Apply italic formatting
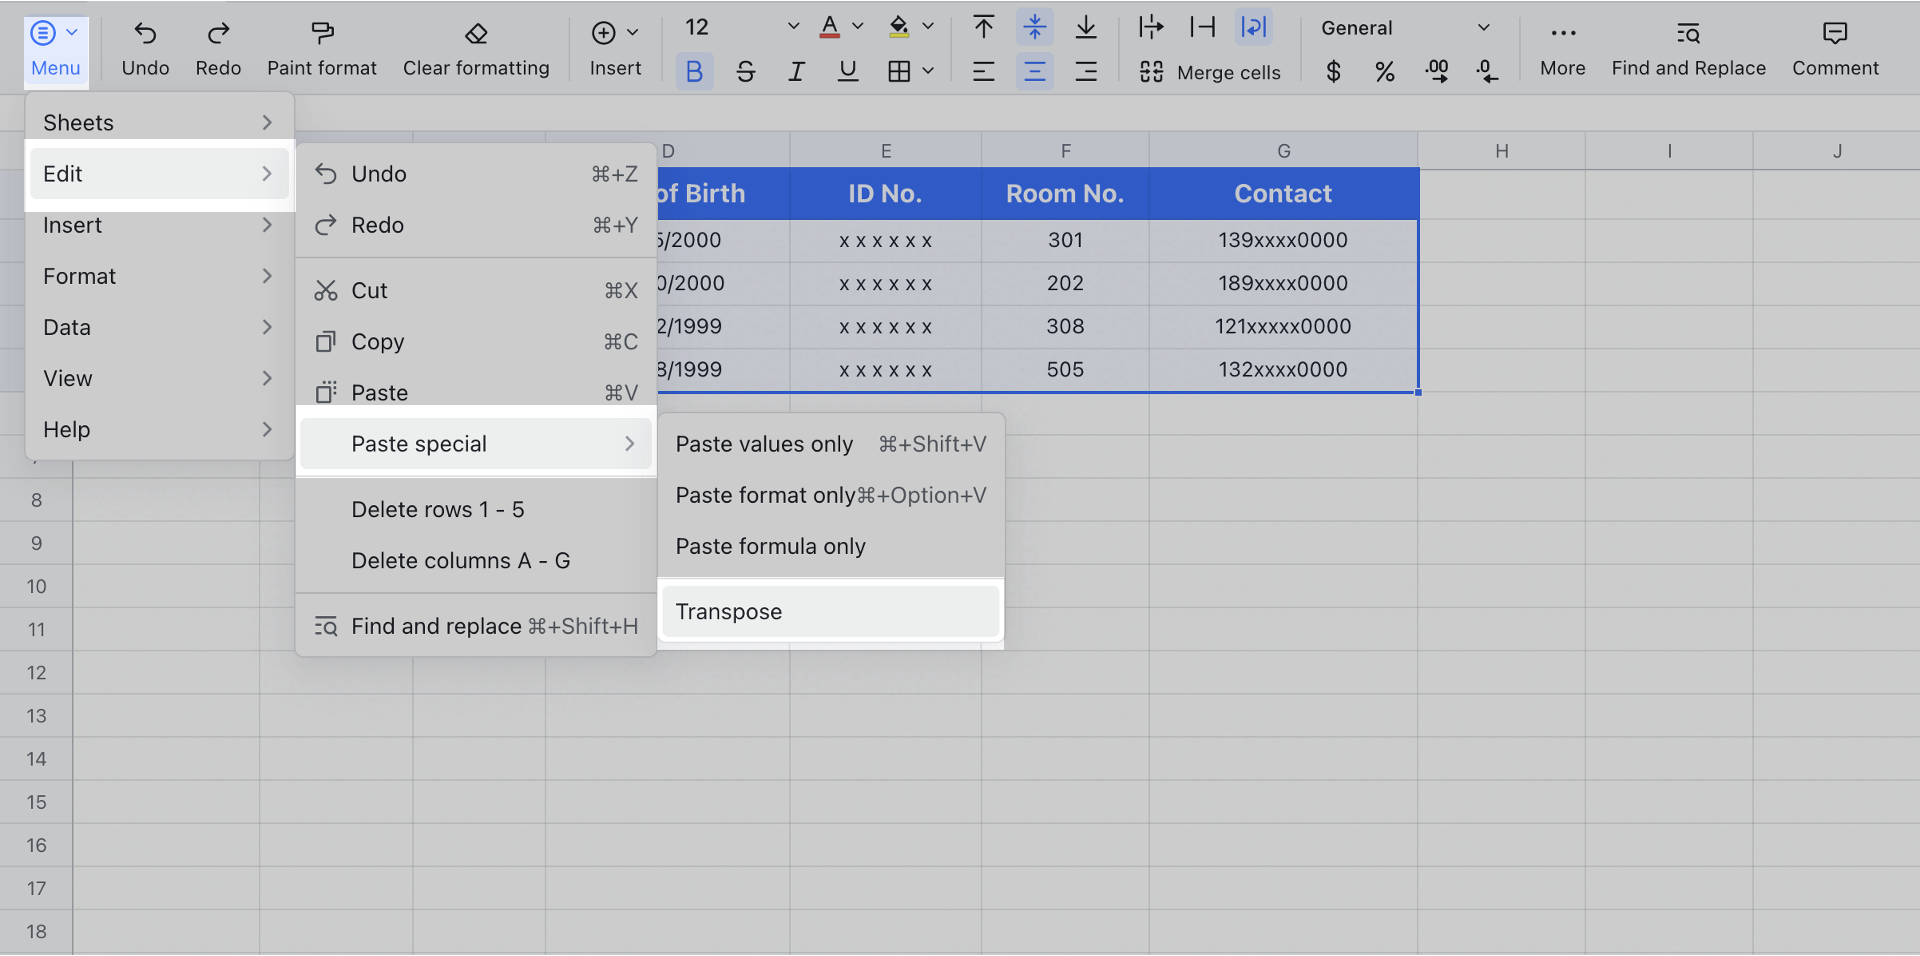Screen dimensions: 1920x956 796,70
